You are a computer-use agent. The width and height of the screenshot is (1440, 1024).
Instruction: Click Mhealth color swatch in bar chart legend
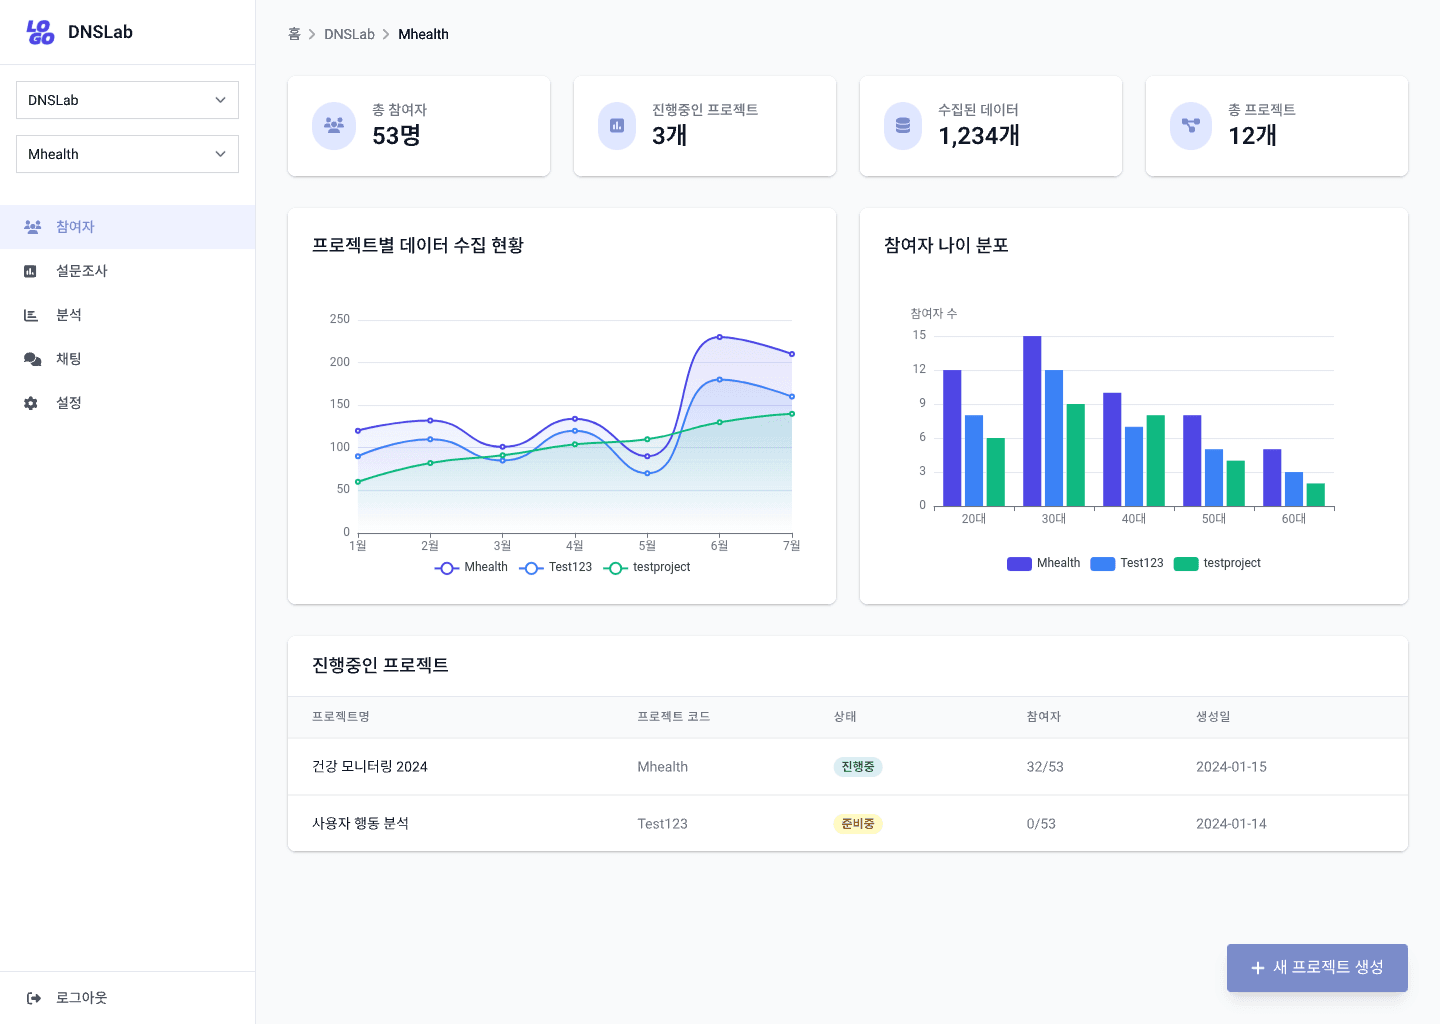(1019, 564)
